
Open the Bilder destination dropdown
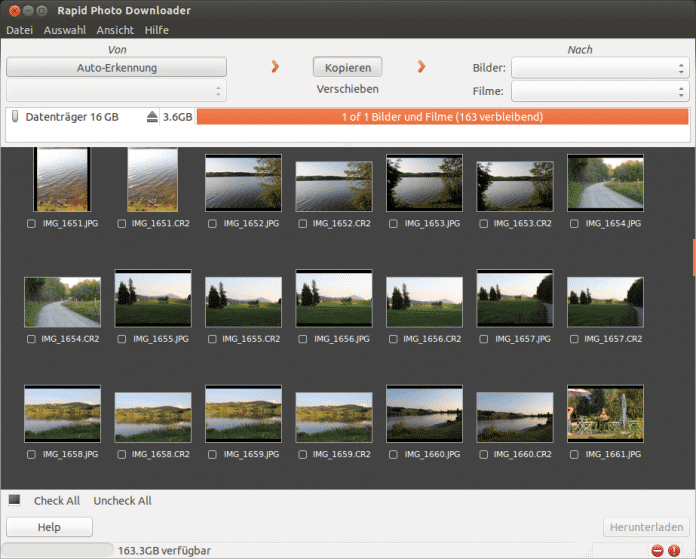point(598,68)
